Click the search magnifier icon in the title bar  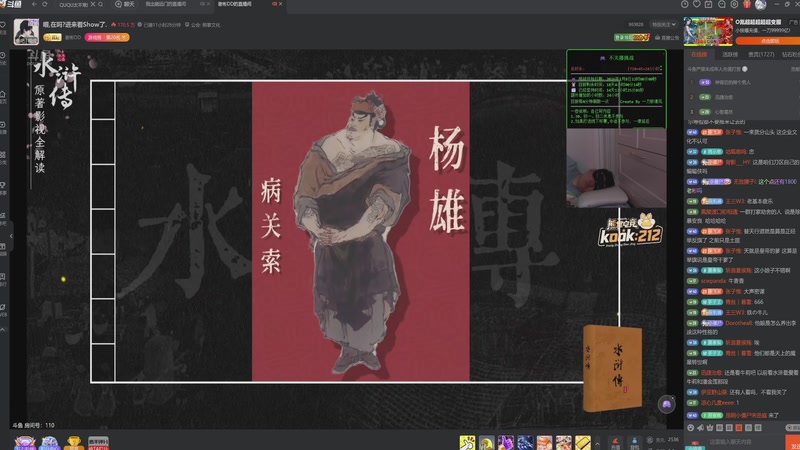pyautogui.click(x=101, y=4)
